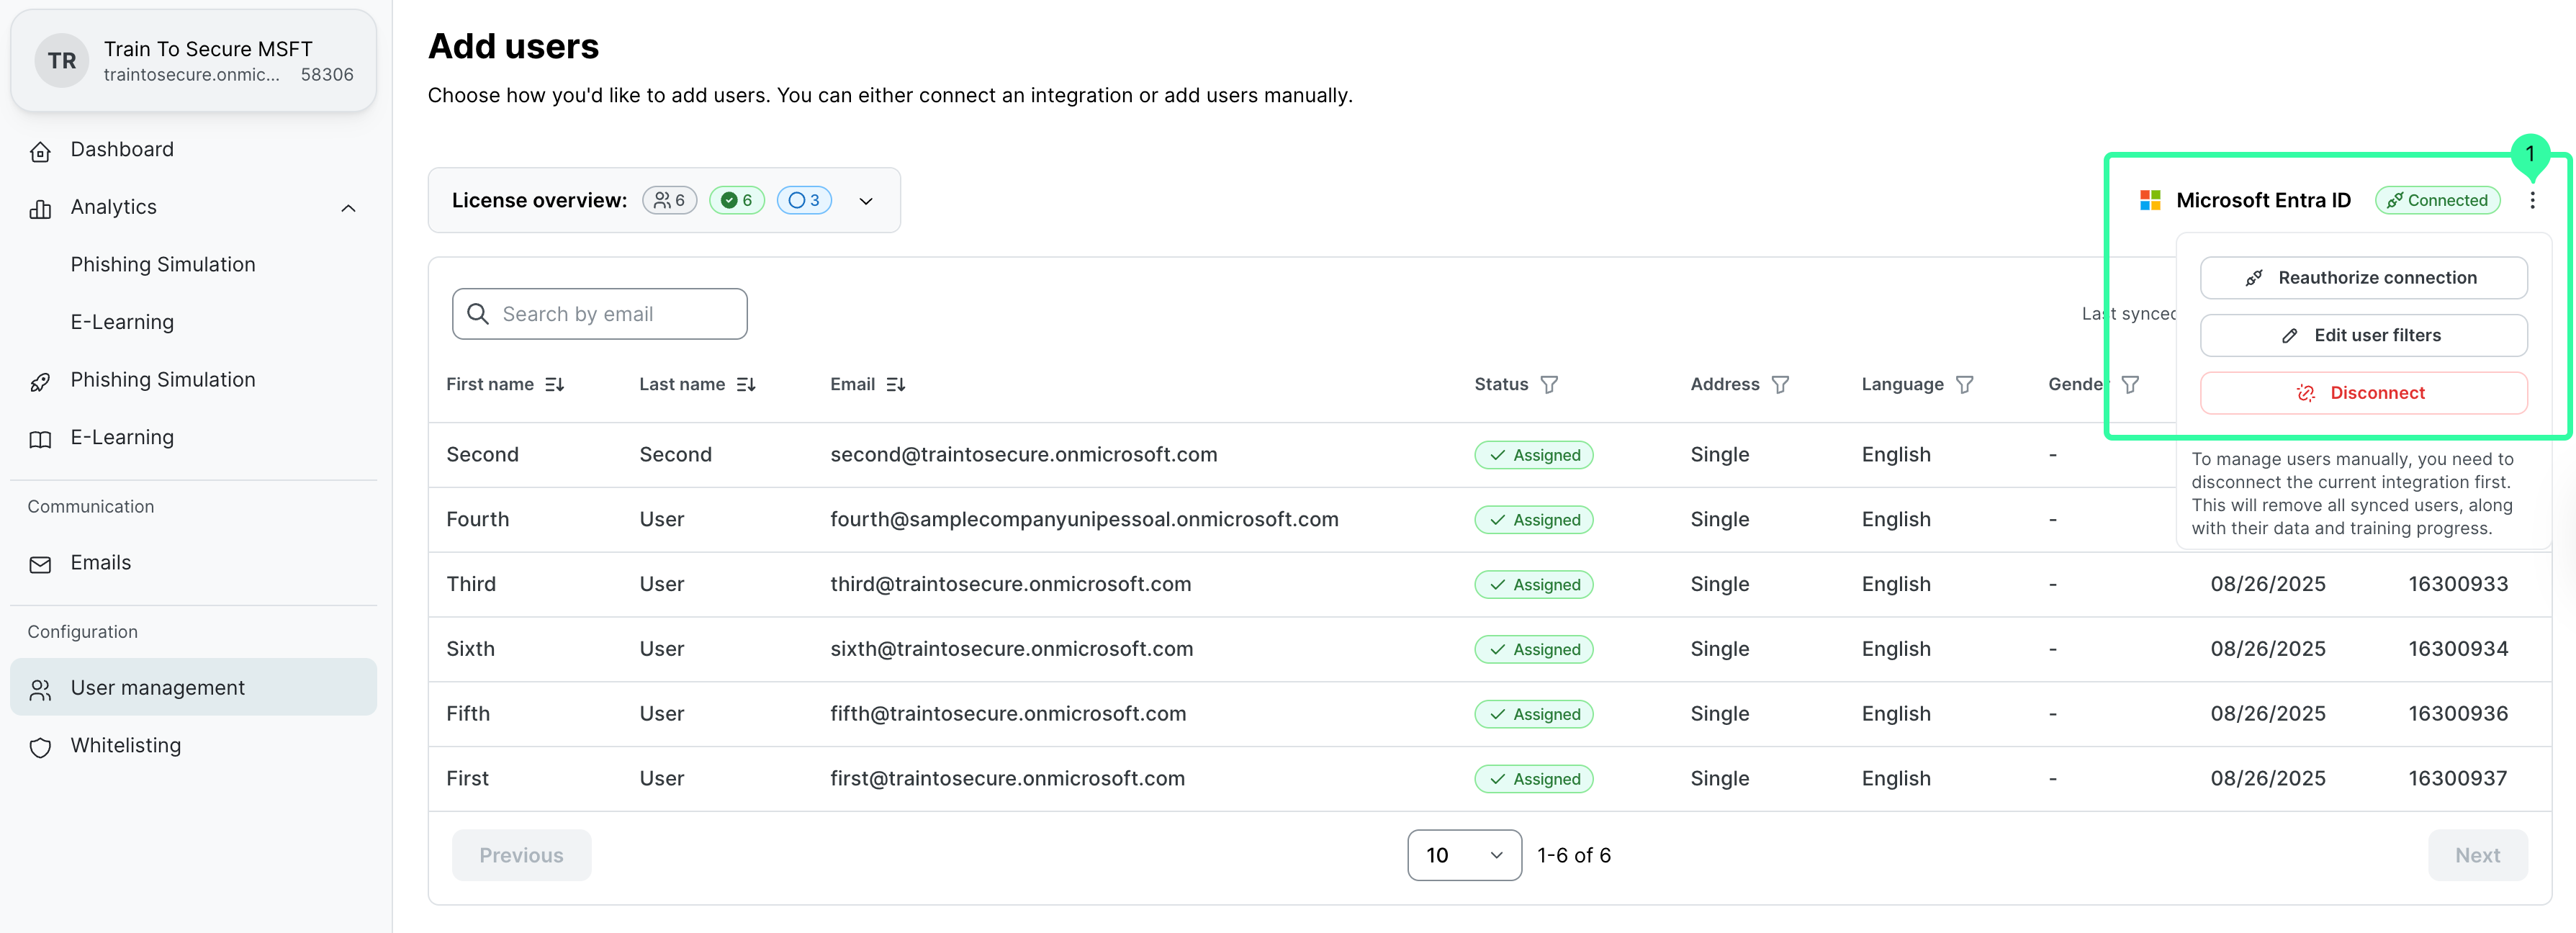The height and width of the screenshot is (933, 2576).
Task: Collapse the Analytics sidebar section
Action: pyautogui.click(x=348, y=208)
